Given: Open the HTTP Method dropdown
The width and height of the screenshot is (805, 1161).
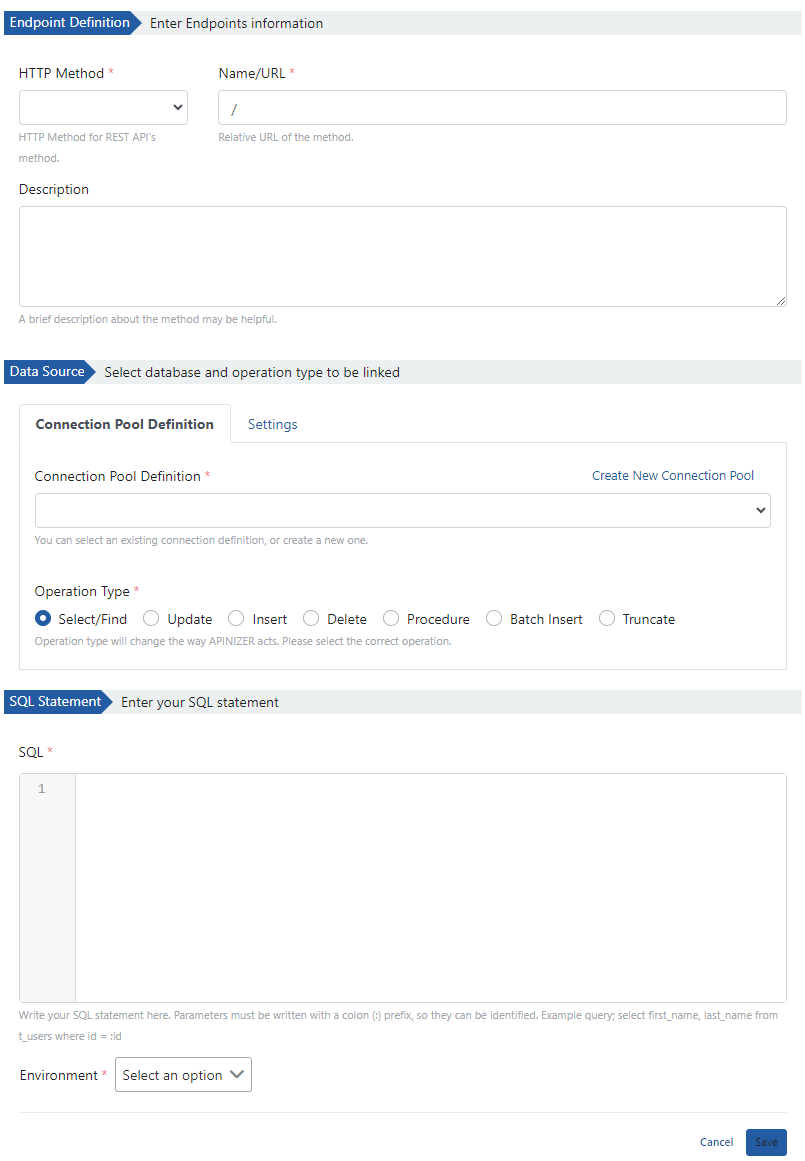Looking at the screenshot, I should pos(103,107).
